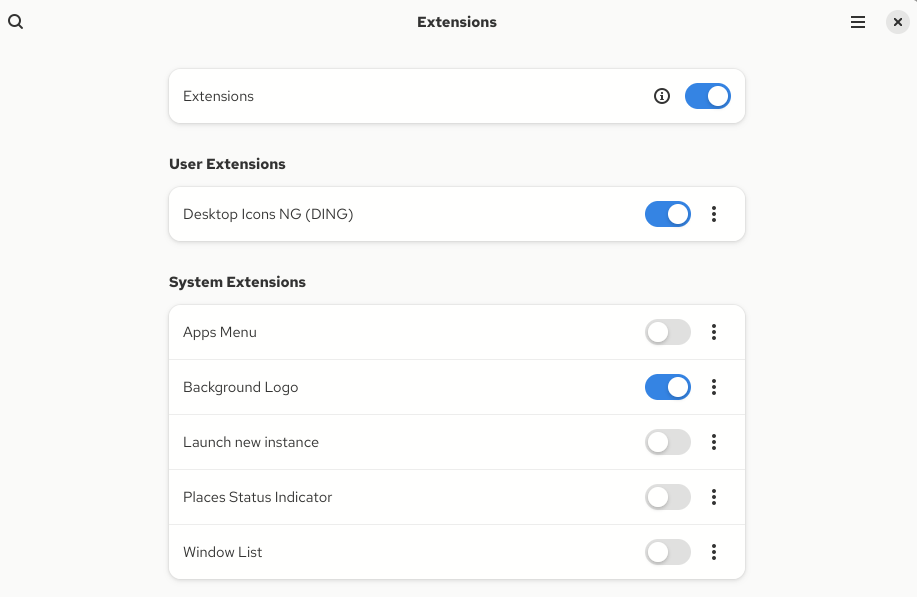Turn off the Background Logo switch
The image size is (917, 597).
point(667,387)
